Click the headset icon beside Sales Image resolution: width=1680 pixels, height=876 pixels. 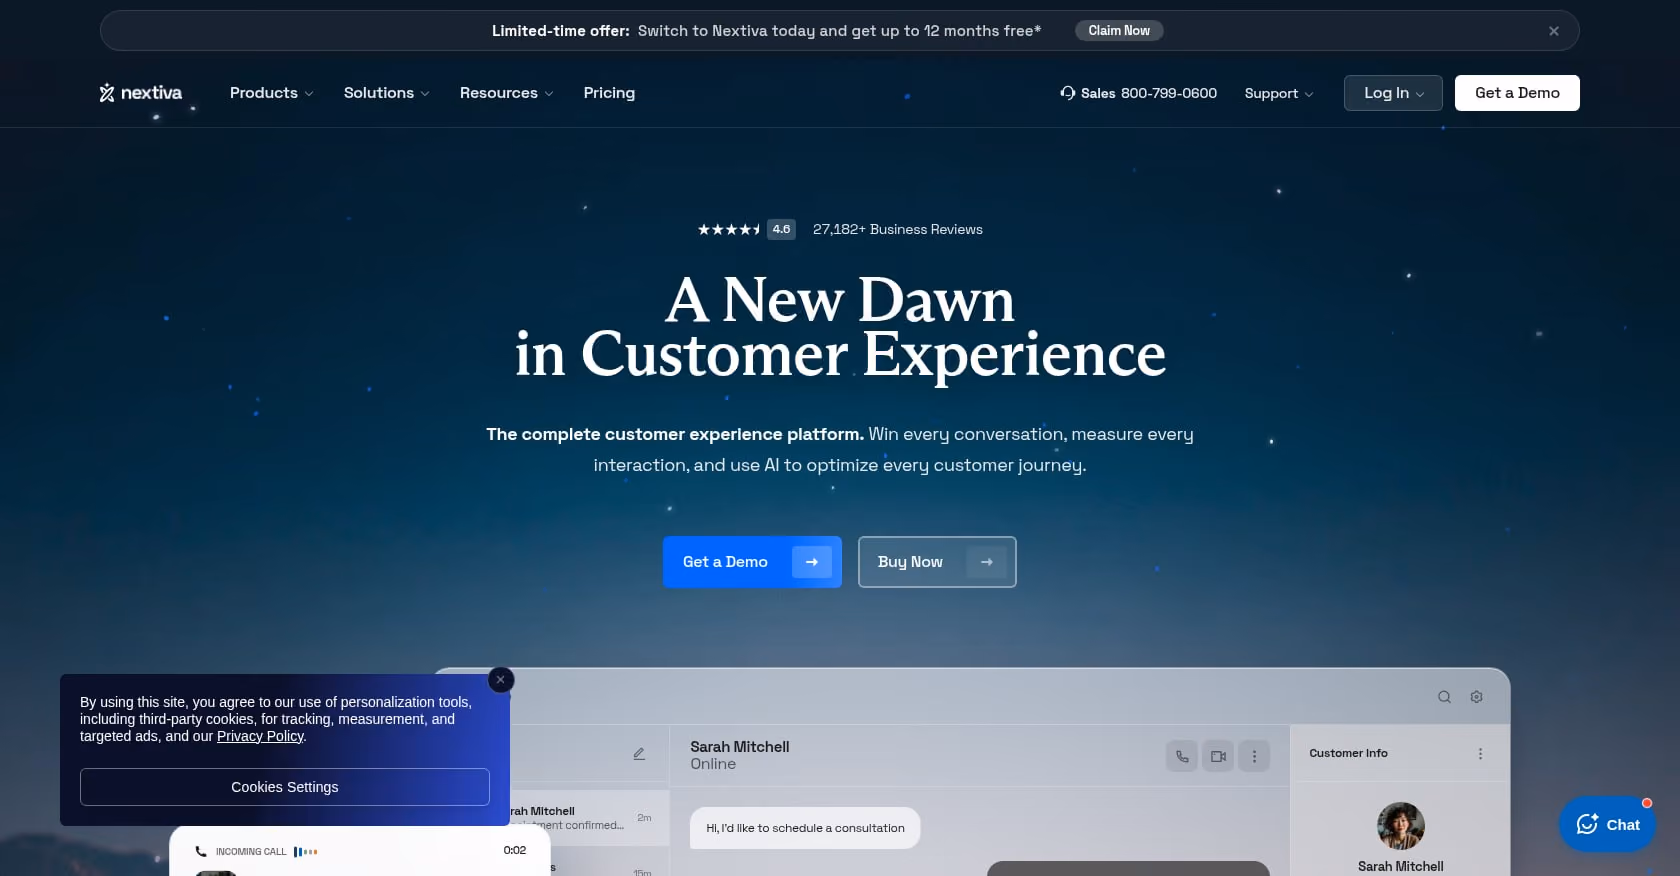pyautogui.click(x=1068, y=93)
